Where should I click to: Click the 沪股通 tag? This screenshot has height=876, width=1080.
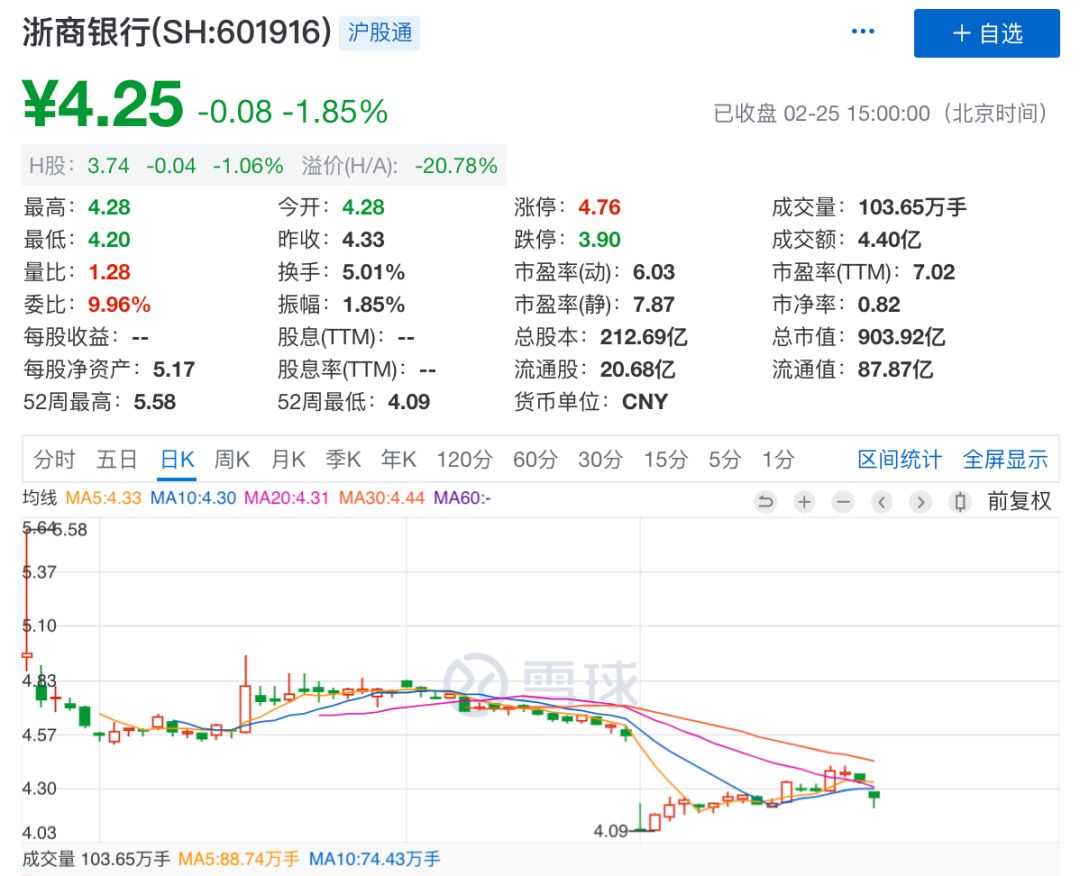[x=380, y=33]
